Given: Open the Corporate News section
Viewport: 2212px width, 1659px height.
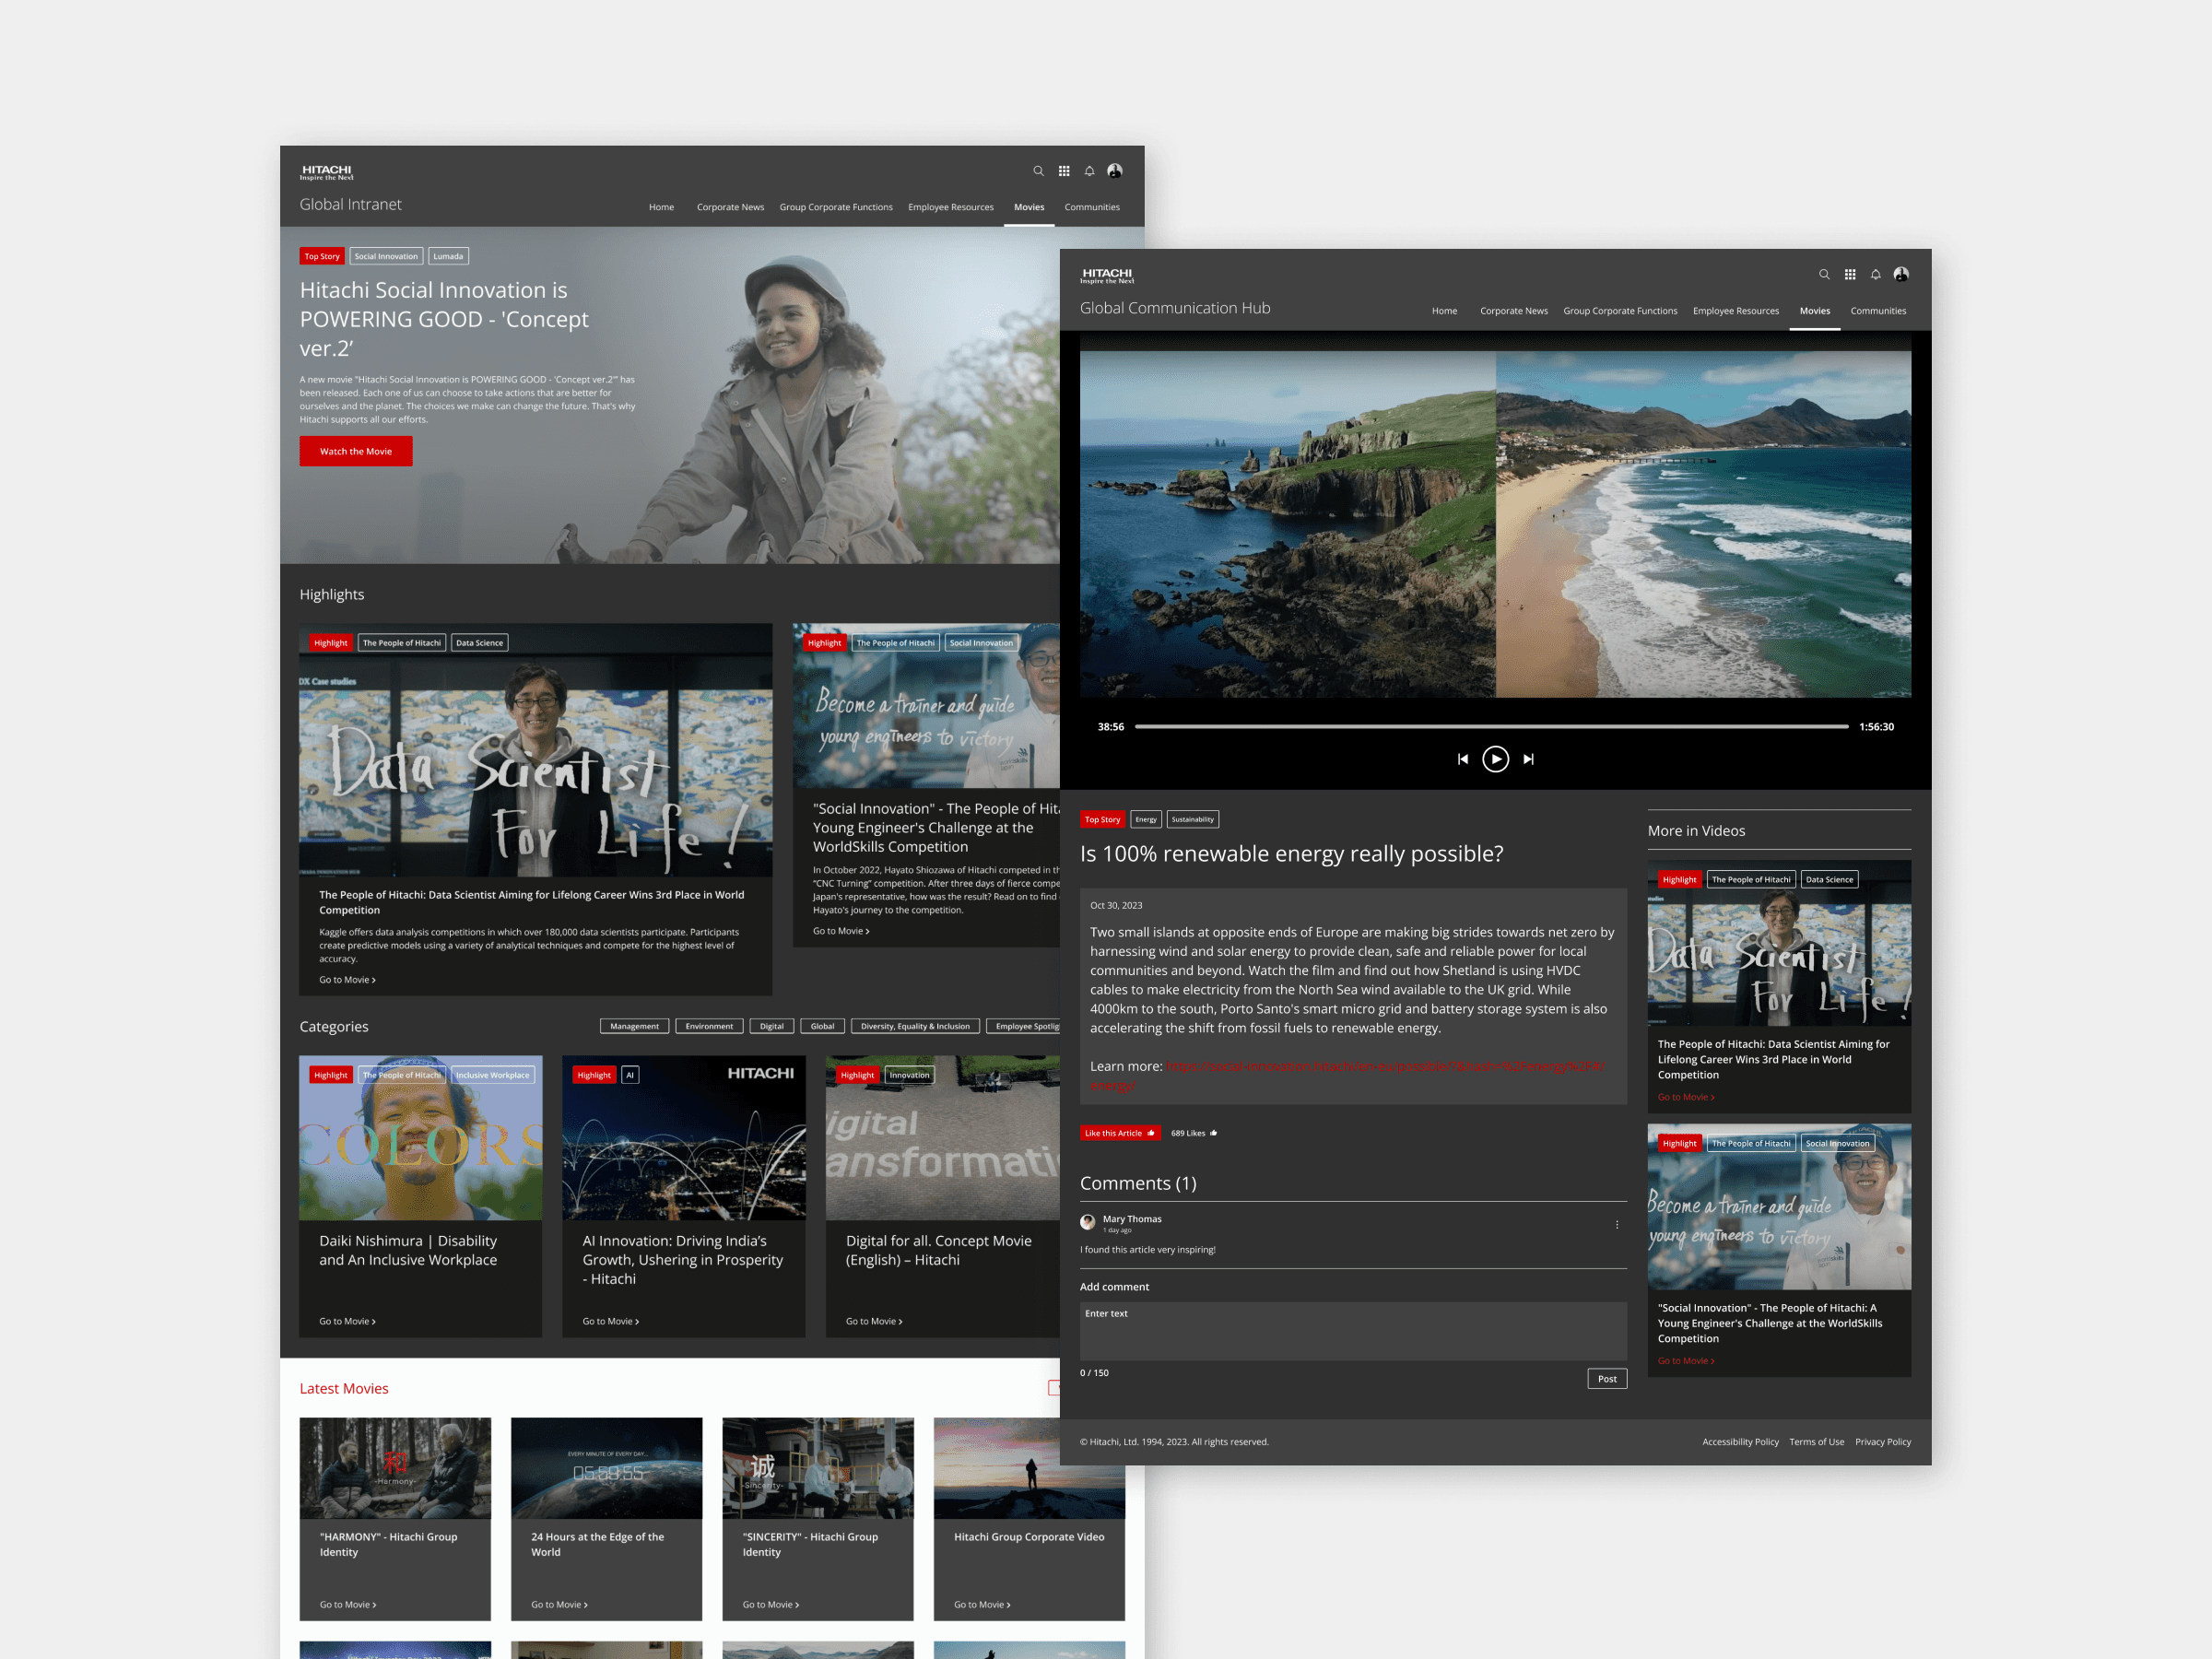Looking at the screenshot, I should click(1513, 310).
